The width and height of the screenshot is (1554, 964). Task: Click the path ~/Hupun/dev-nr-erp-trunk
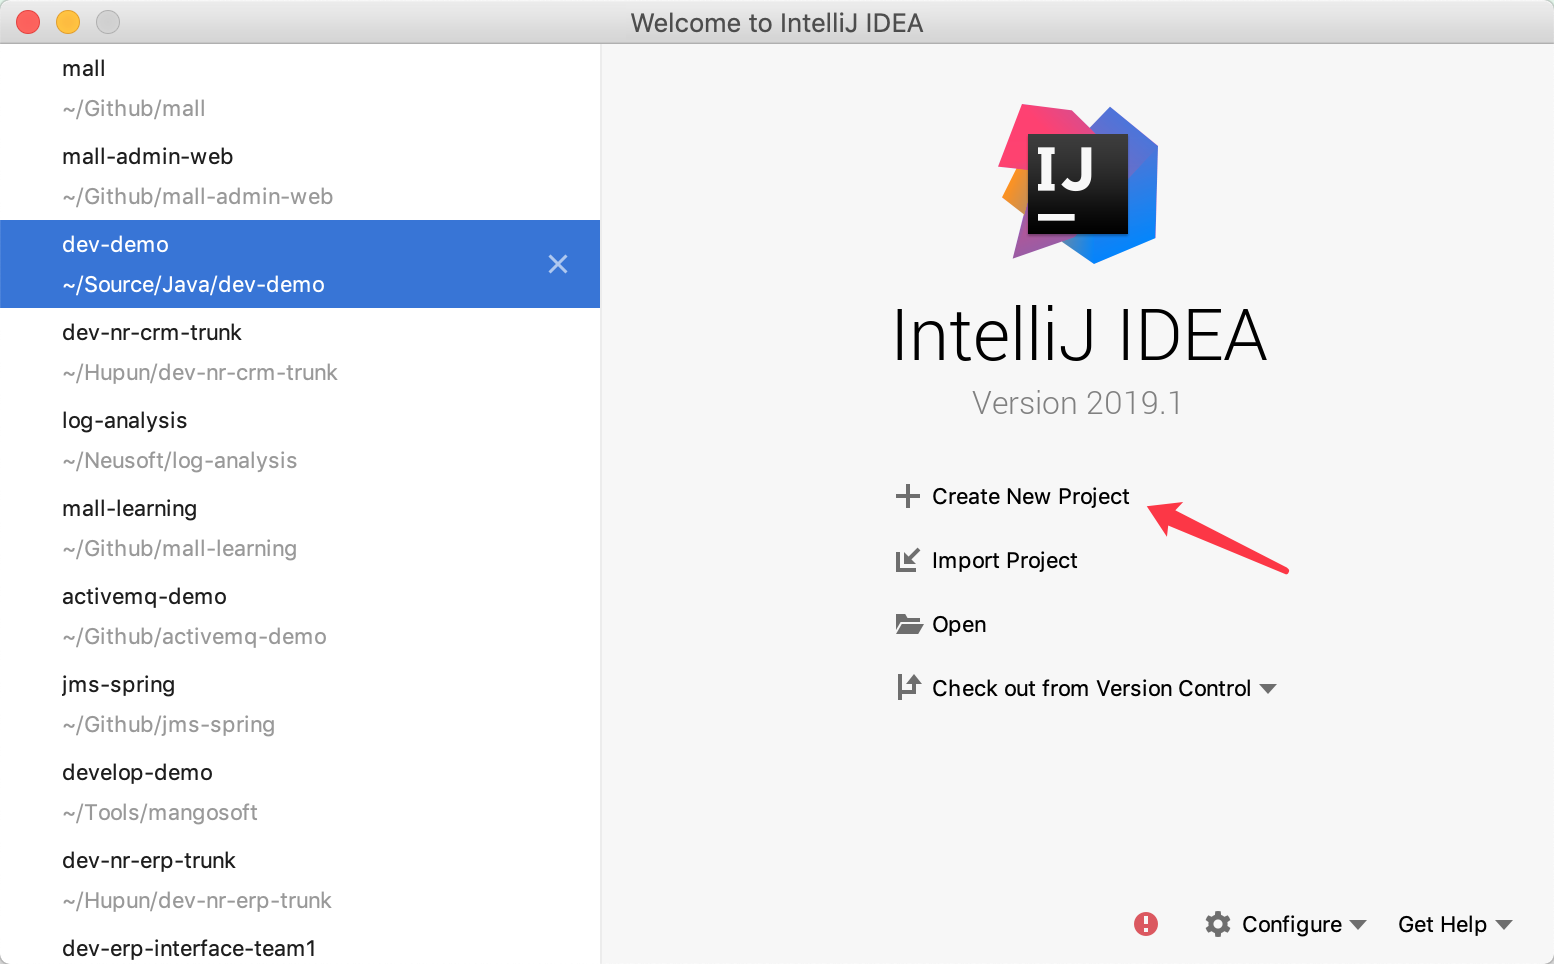197,900
